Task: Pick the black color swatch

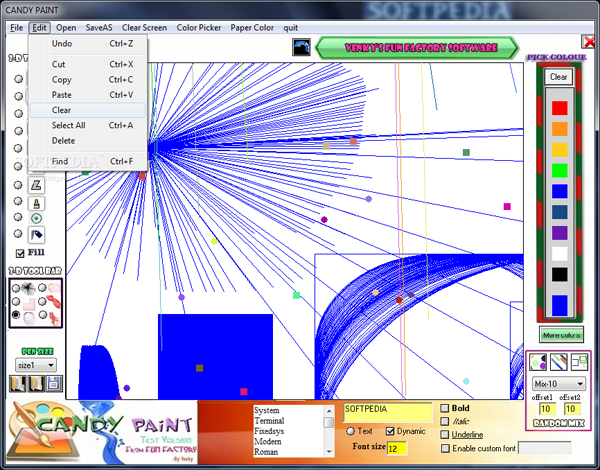Action: pos(559,274)
